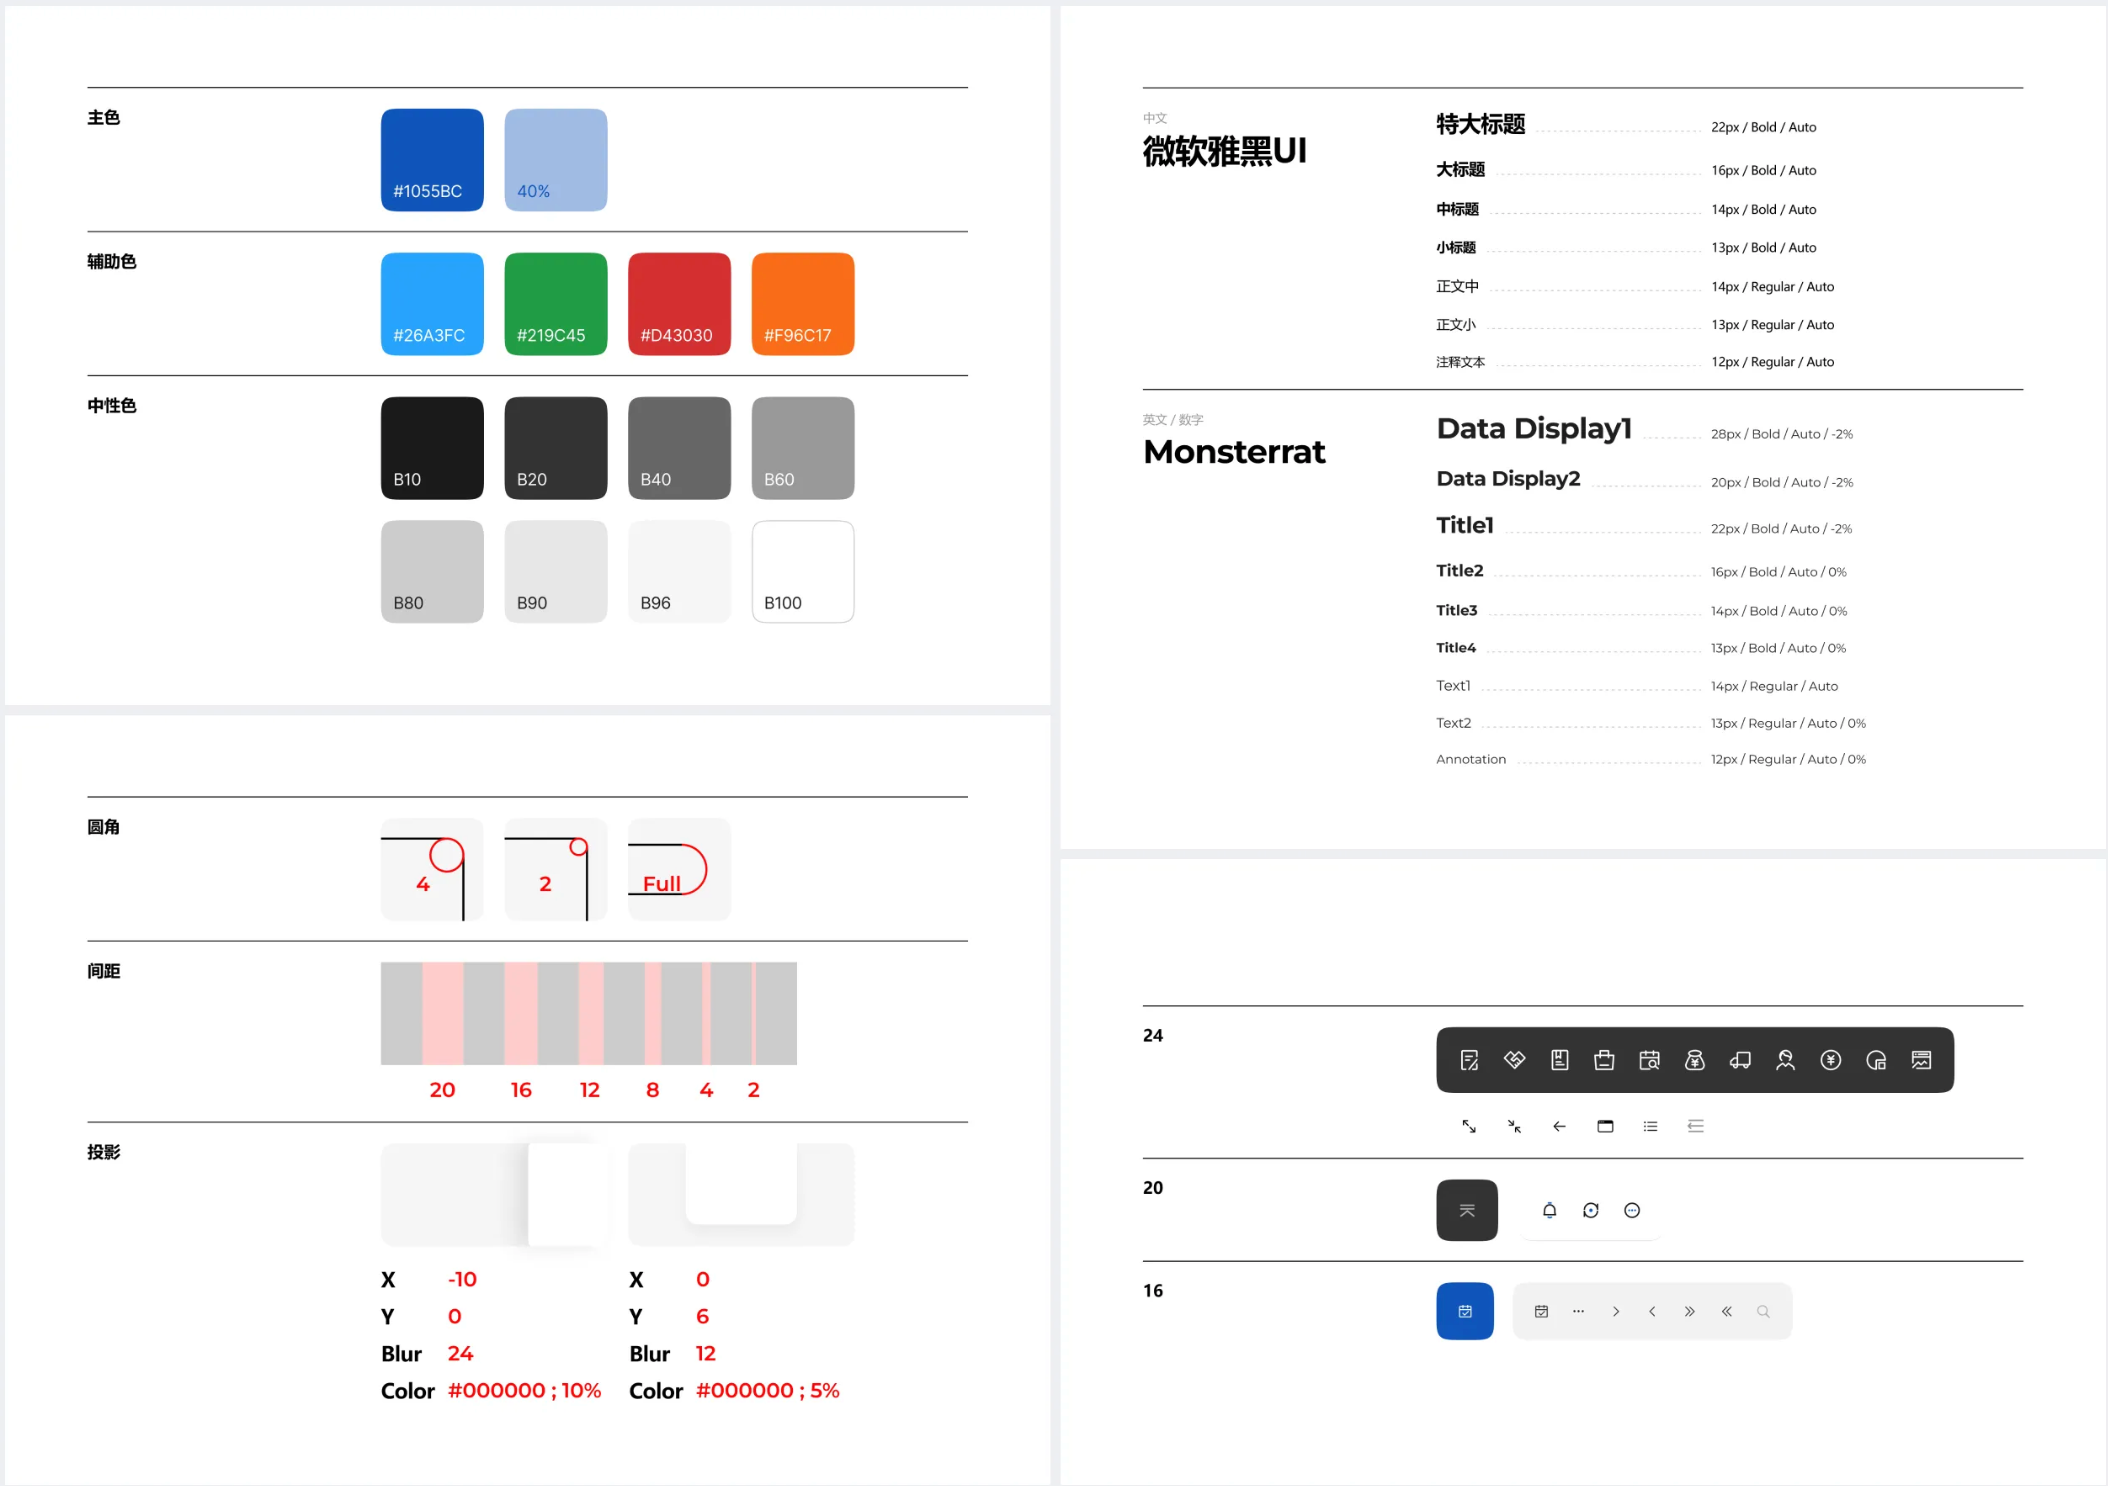Click the collapse shrink arrows icon

tap(1514, 1126)
